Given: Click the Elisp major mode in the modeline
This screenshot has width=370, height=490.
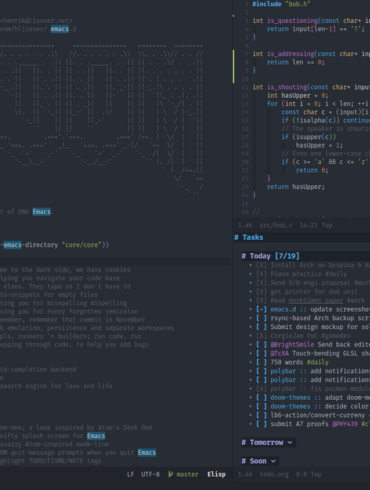Looking at the screenshot, I should click(x=216, y=474).
